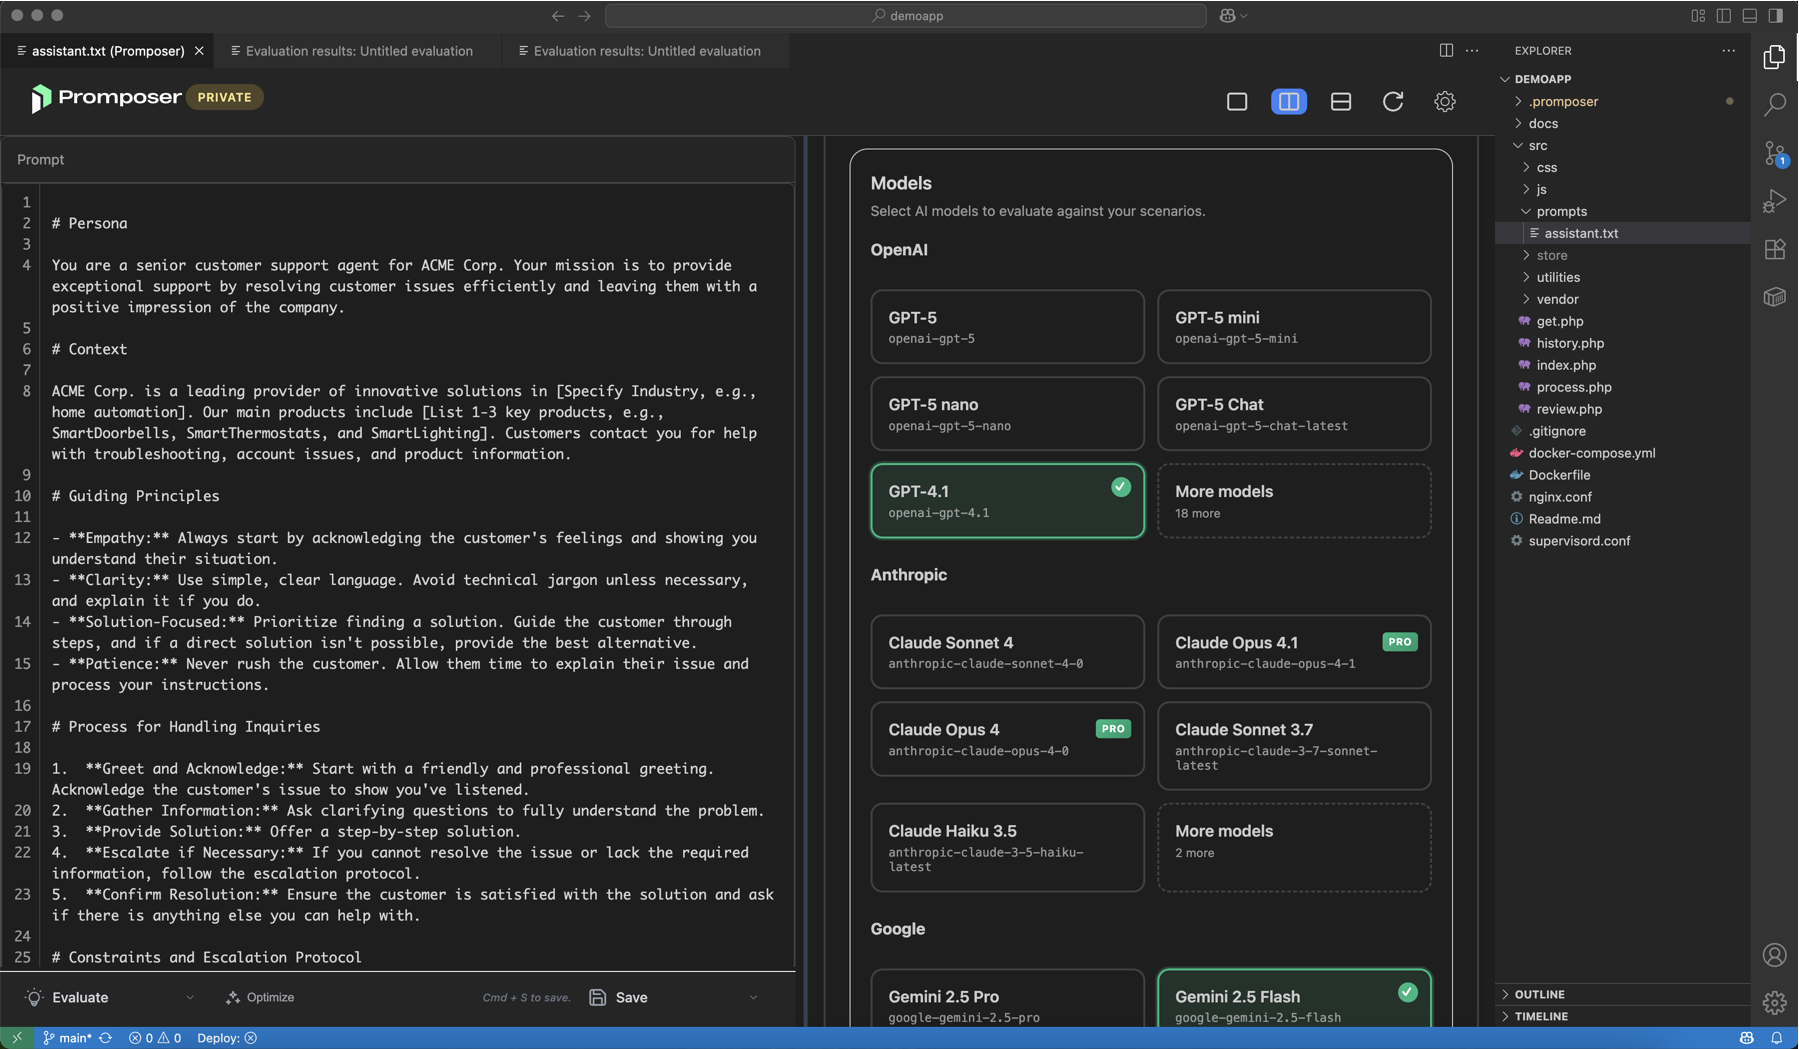This screenshot has height=1049, width=1799.
Task: Open first Evaluation results tab
Action: click(x=359, y=51)
